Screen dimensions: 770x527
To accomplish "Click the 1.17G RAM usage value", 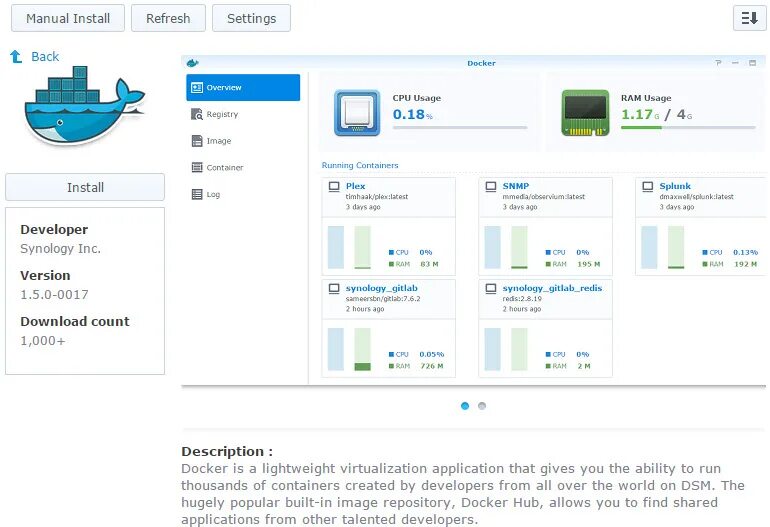I will [640, 114].
